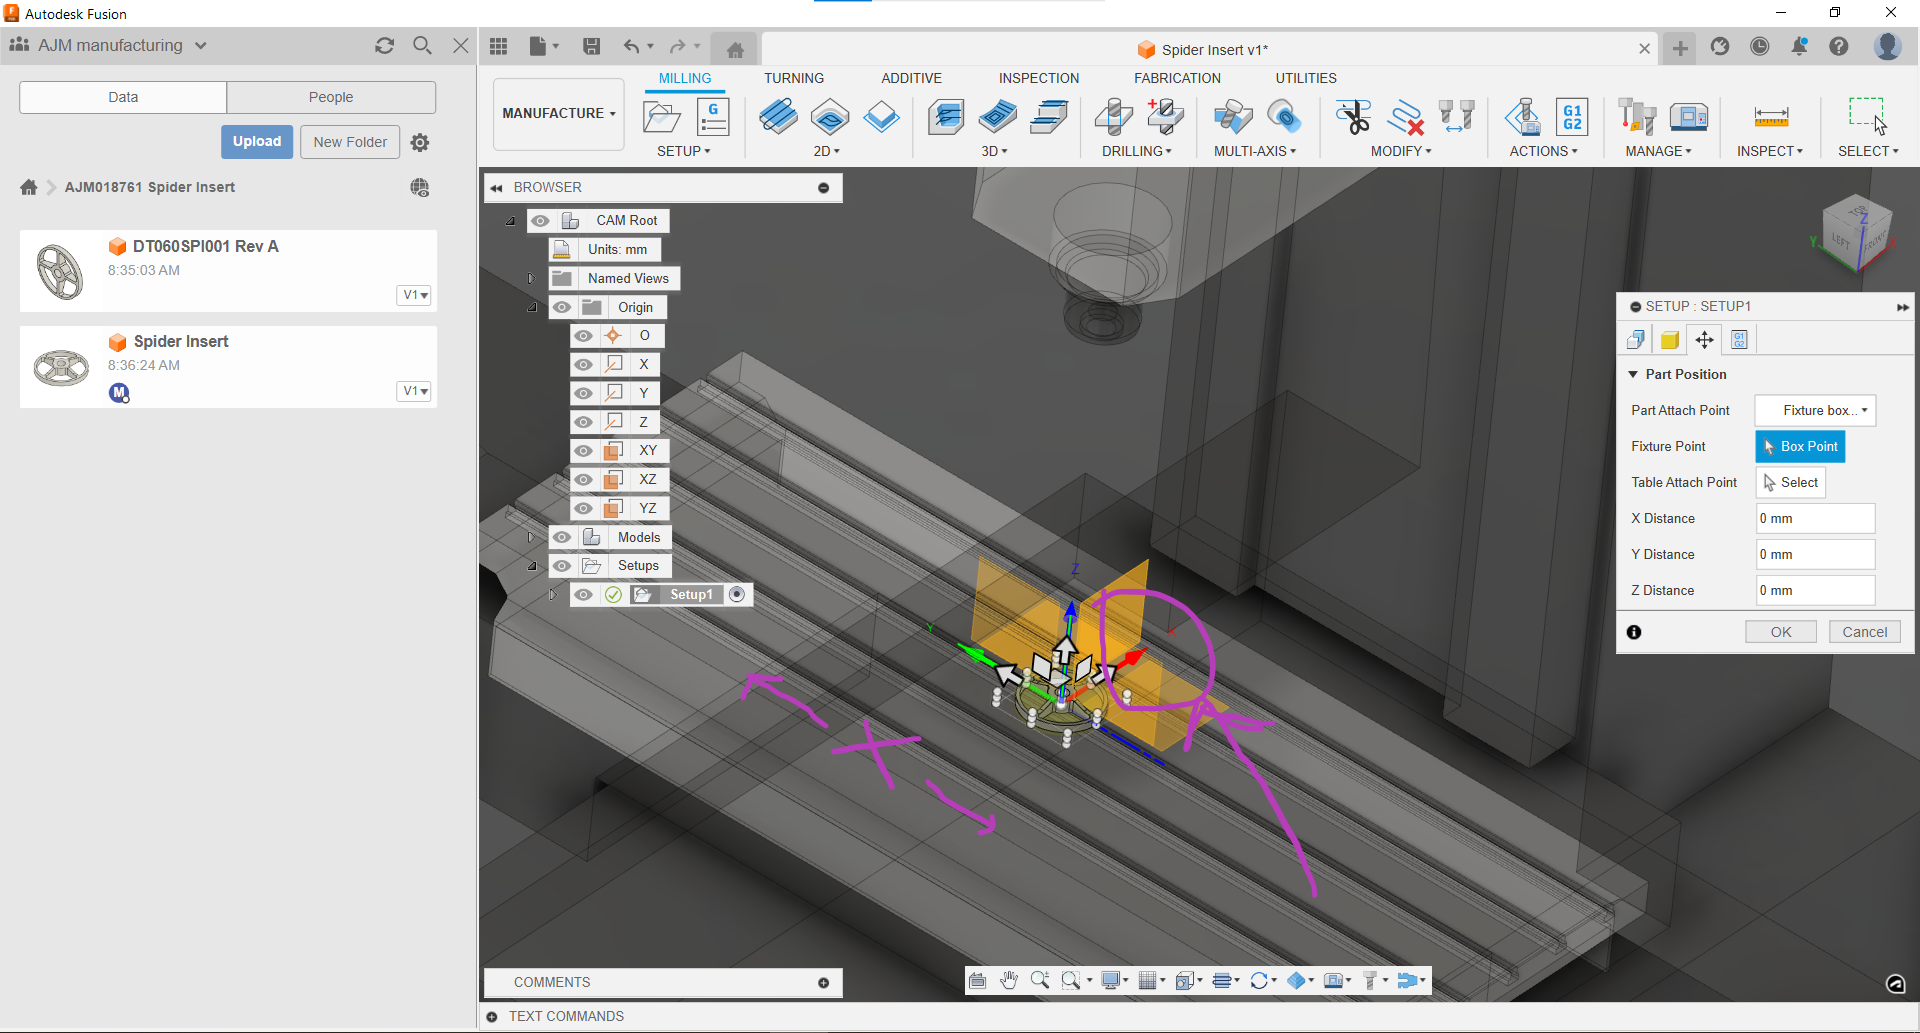
Task: Collapse the Part Position section
Action: click(1633, 375)
